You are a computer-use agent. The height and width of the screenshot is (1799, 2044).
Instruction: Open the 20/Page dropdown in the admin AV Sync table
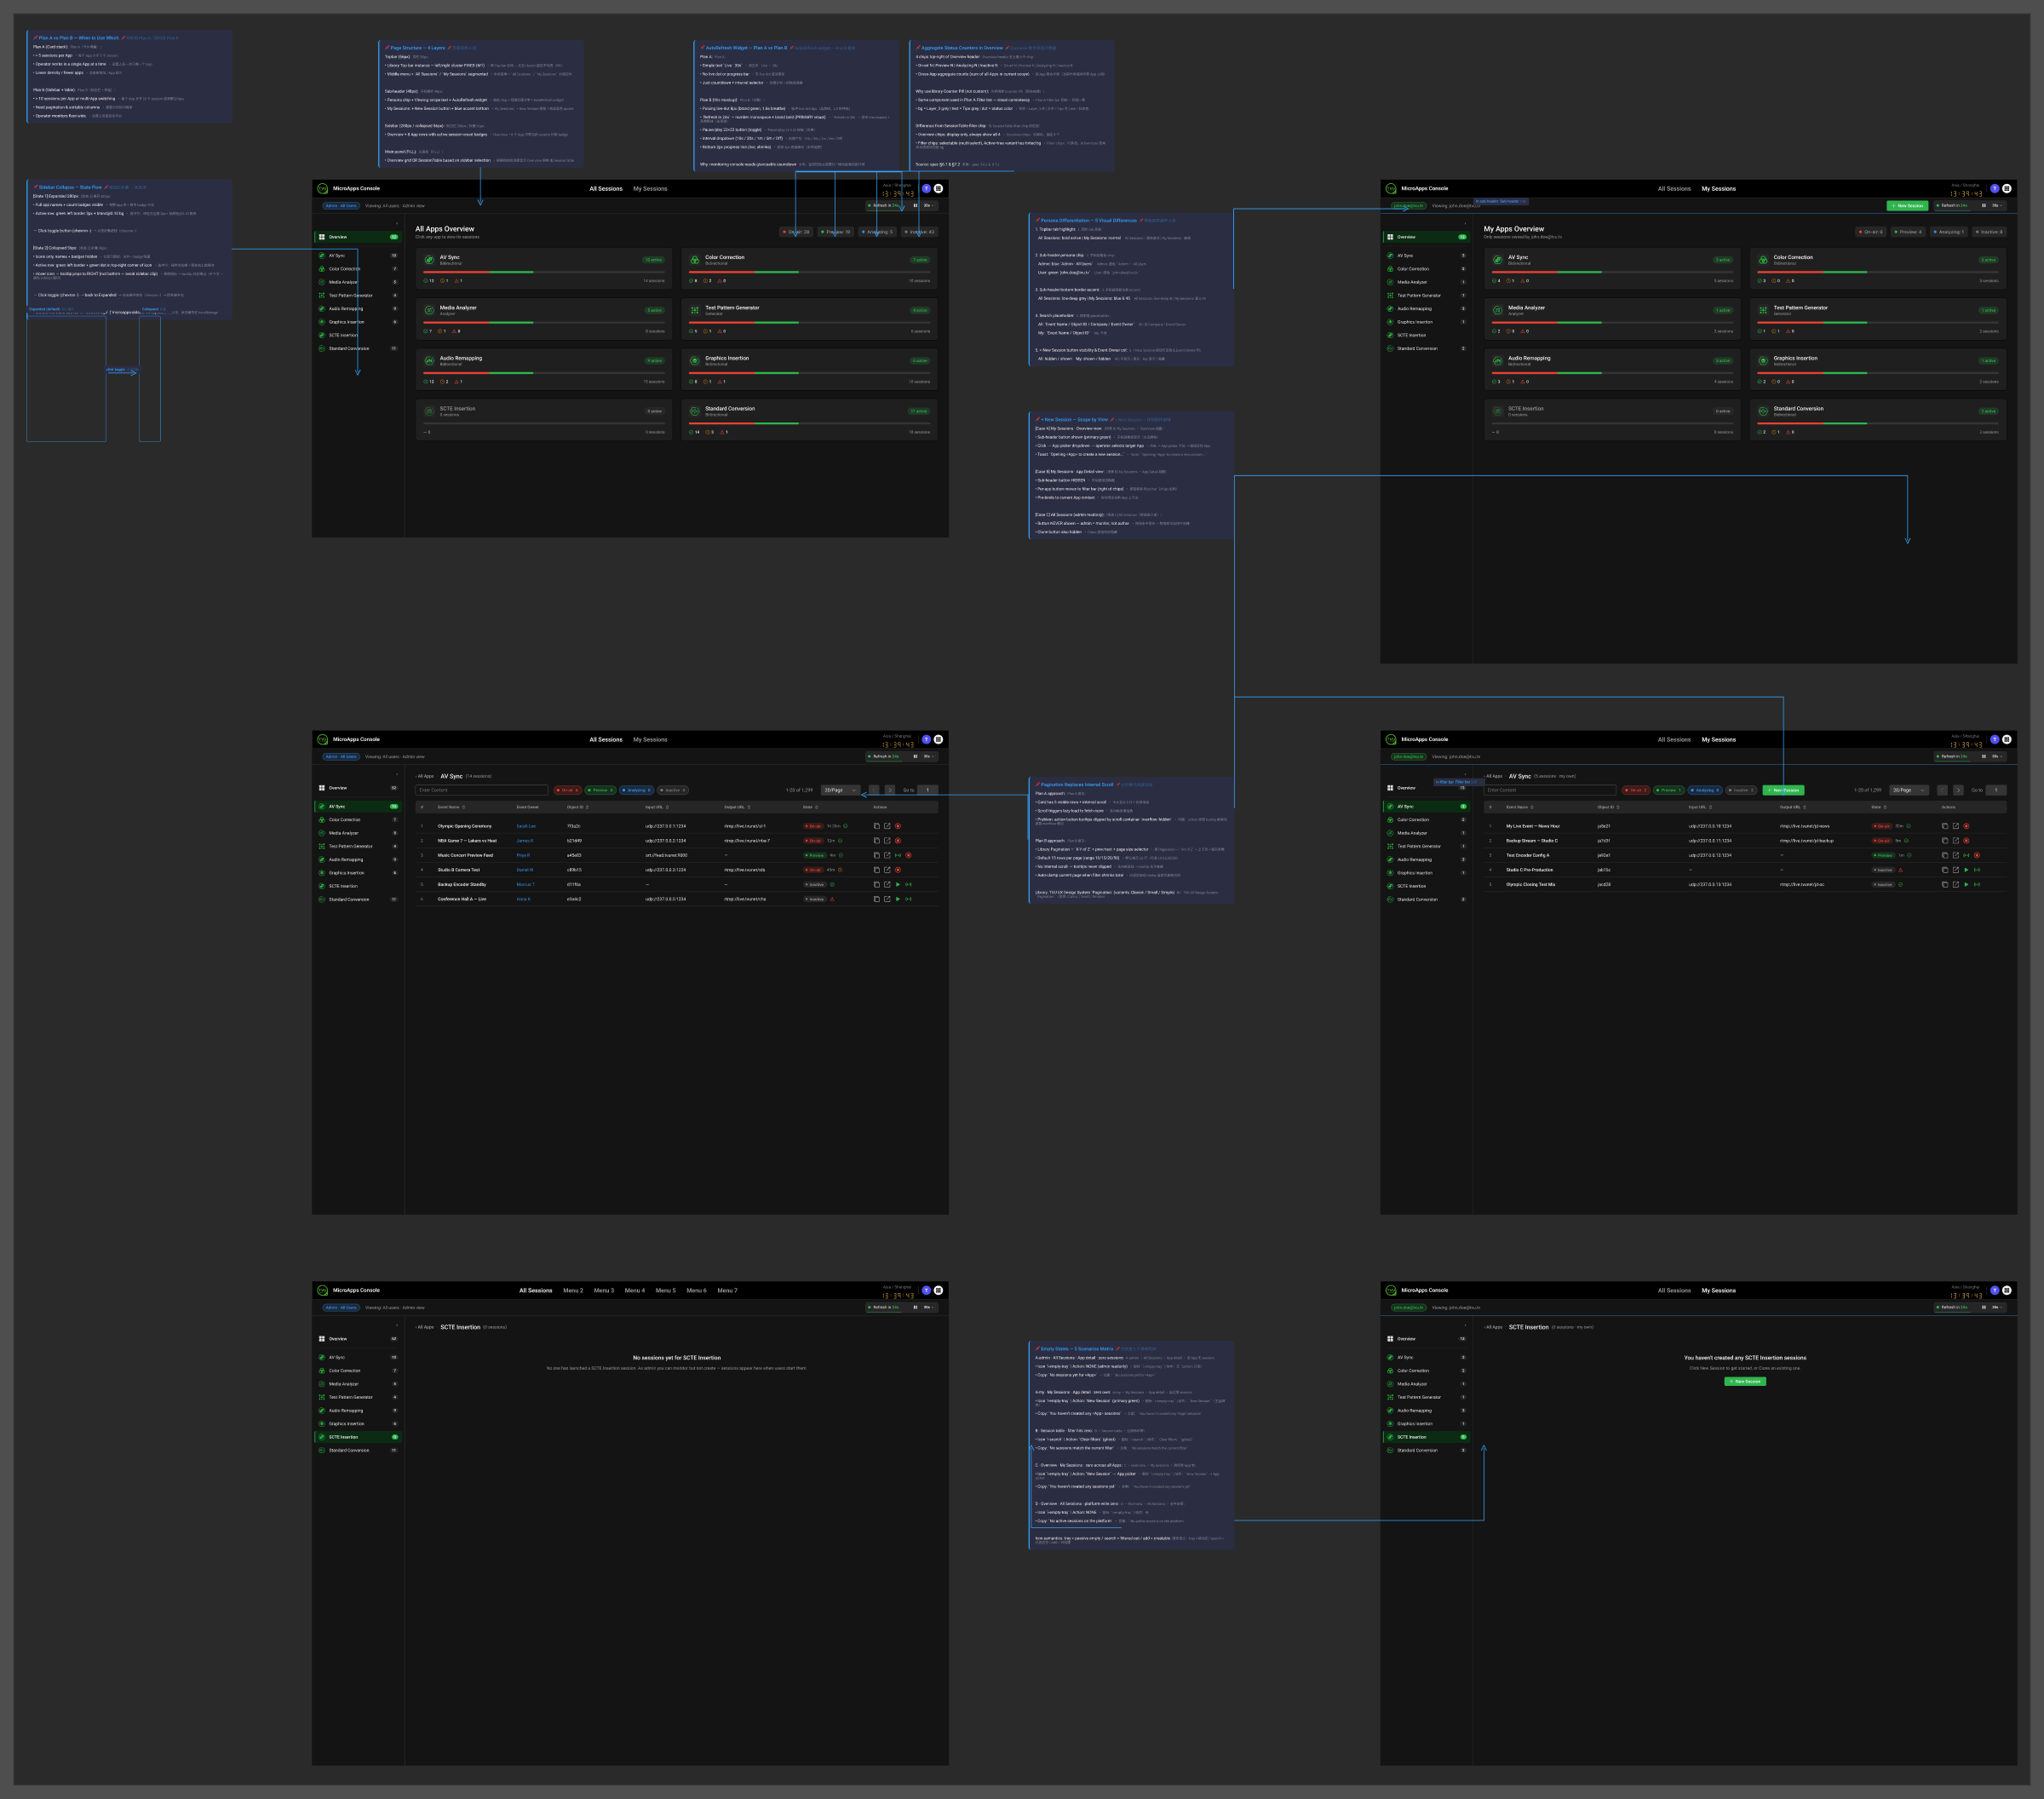pos(841,790)
